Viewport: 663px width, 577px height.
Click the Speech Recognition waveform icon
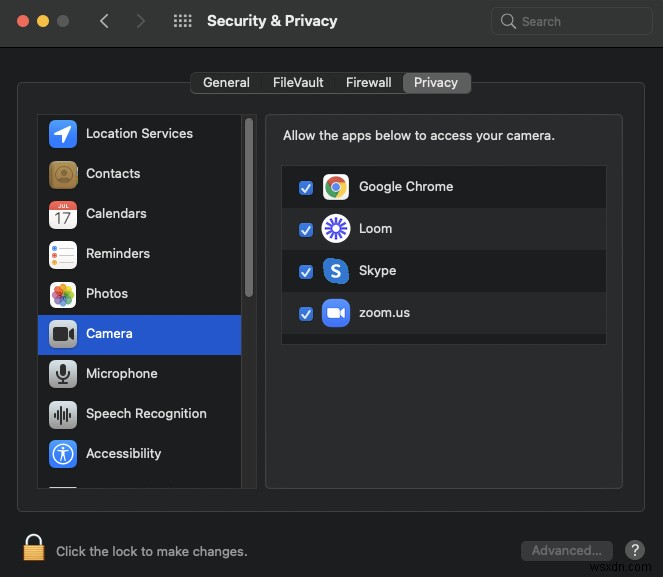tap(63, 414)
